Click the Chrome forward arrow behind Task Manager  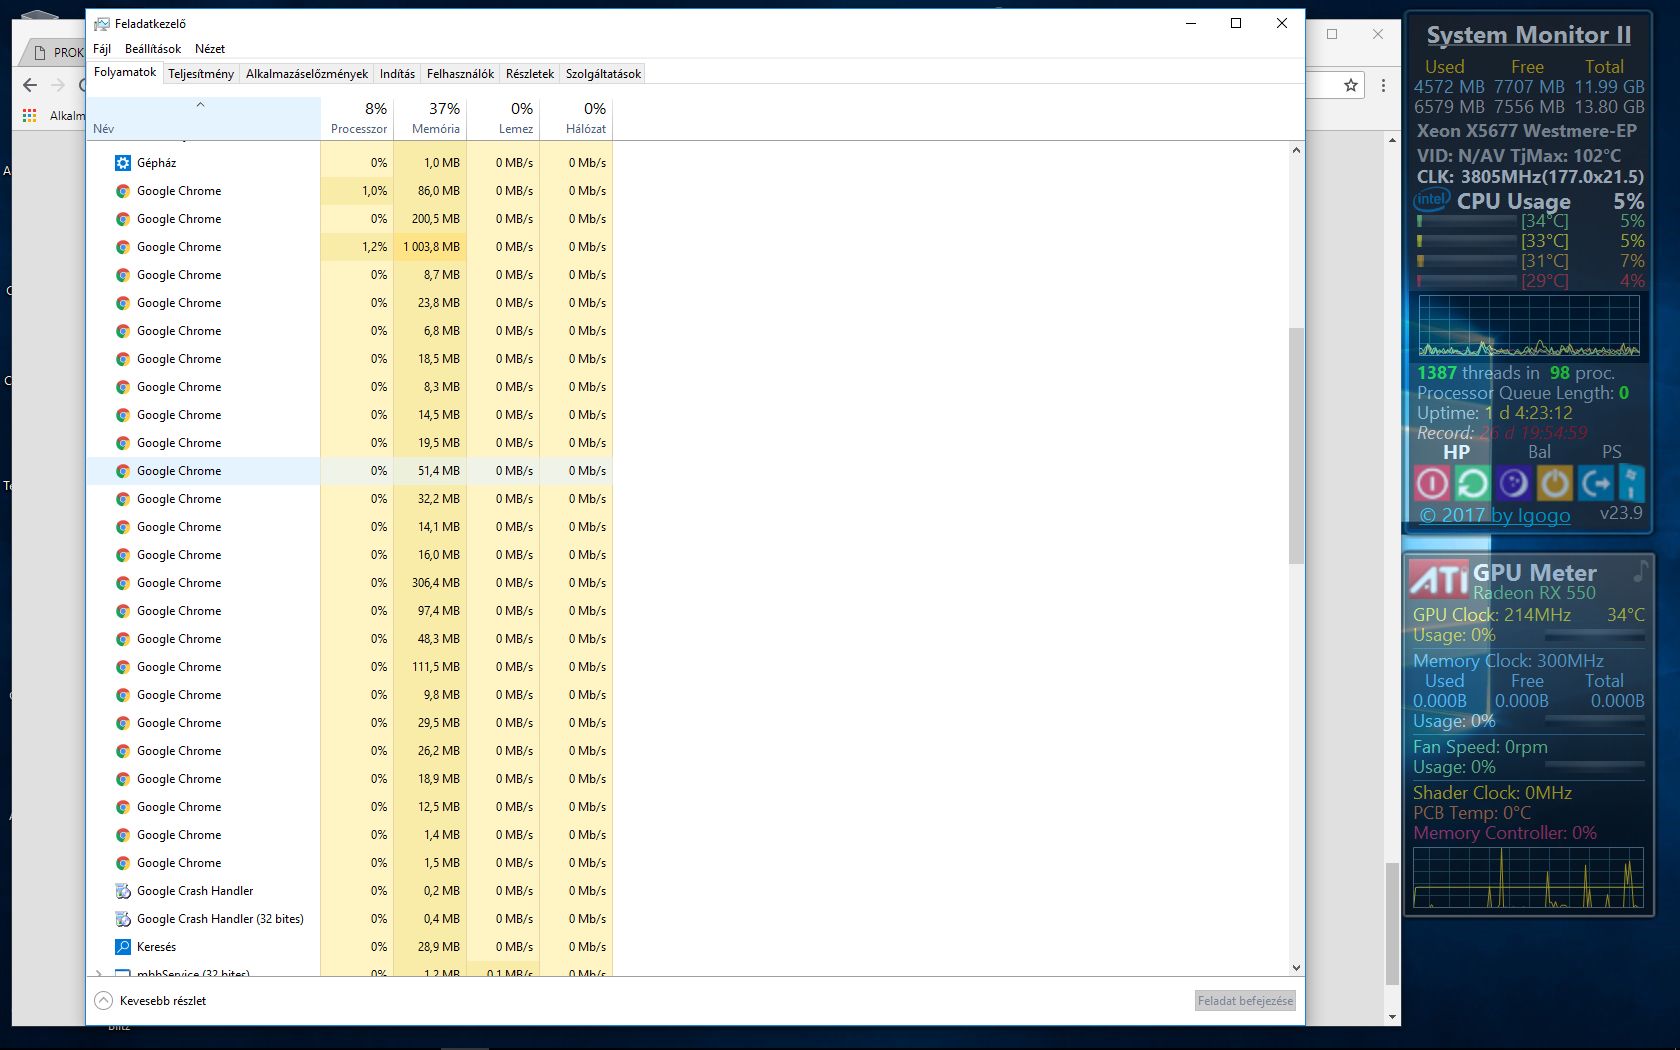[x=58, y=85]
